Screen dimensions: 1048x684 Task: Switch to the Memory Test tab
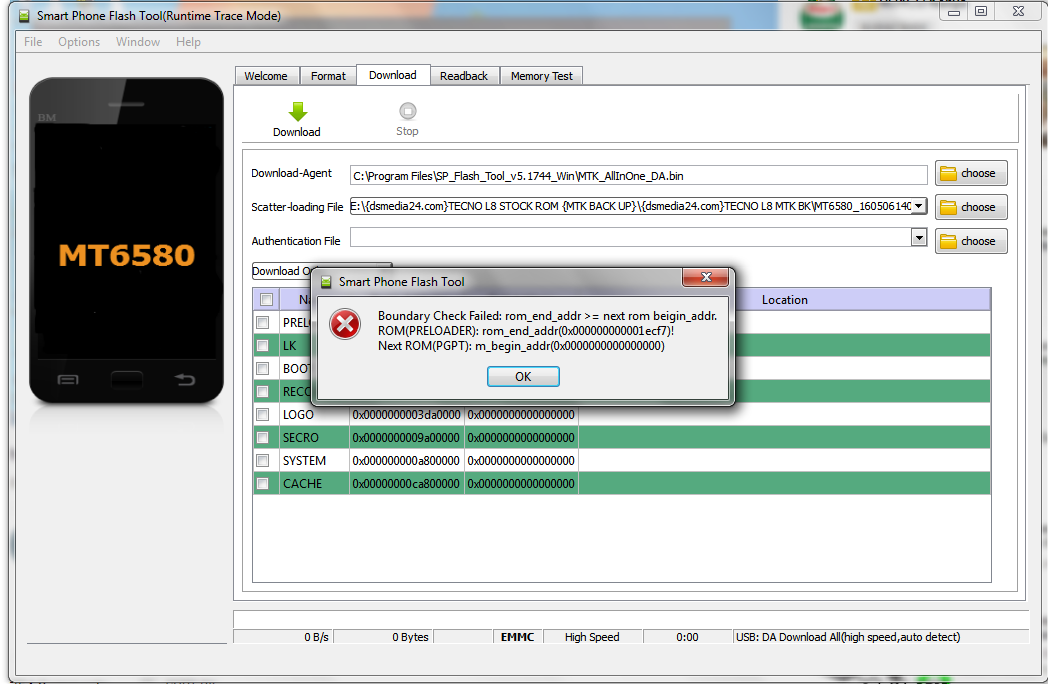click(x=541, y=76)
